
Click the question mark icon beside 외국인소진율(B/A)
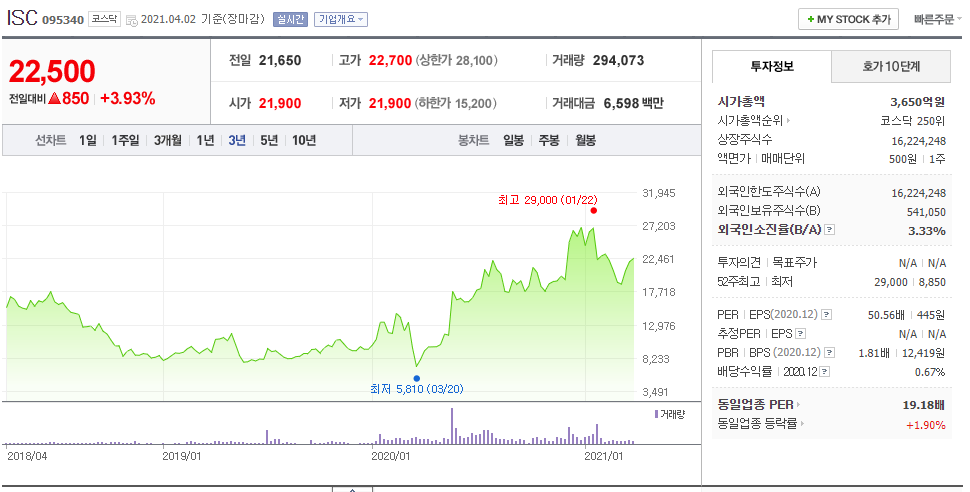click(830, 230)
